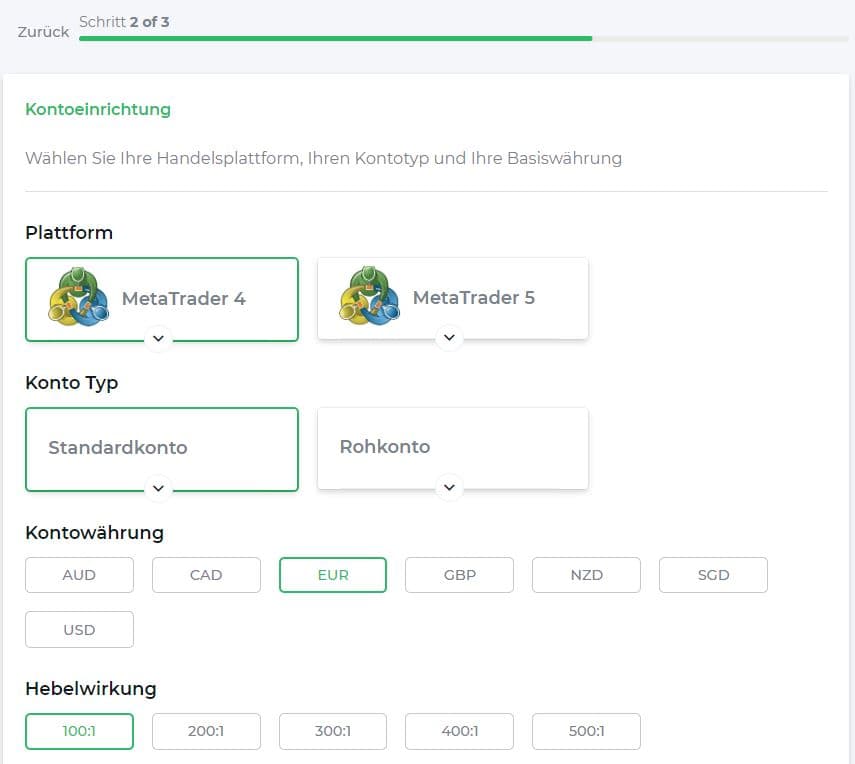Select NZD currency button

coord(586,575)
